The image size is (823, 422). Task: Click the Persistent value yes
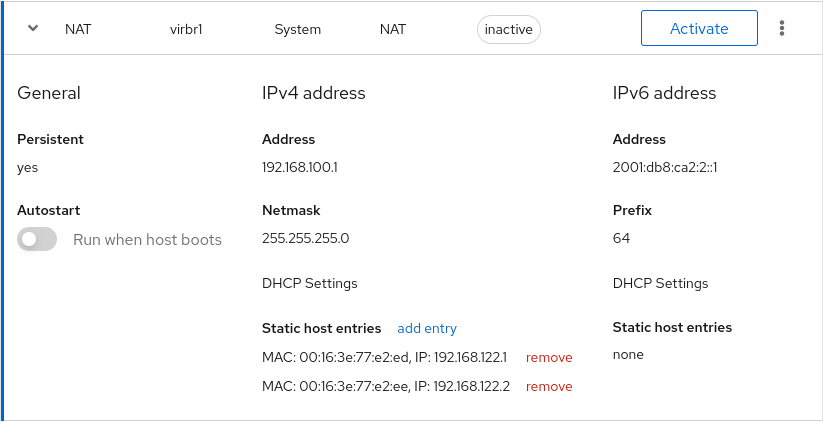(x=28, y=167)
